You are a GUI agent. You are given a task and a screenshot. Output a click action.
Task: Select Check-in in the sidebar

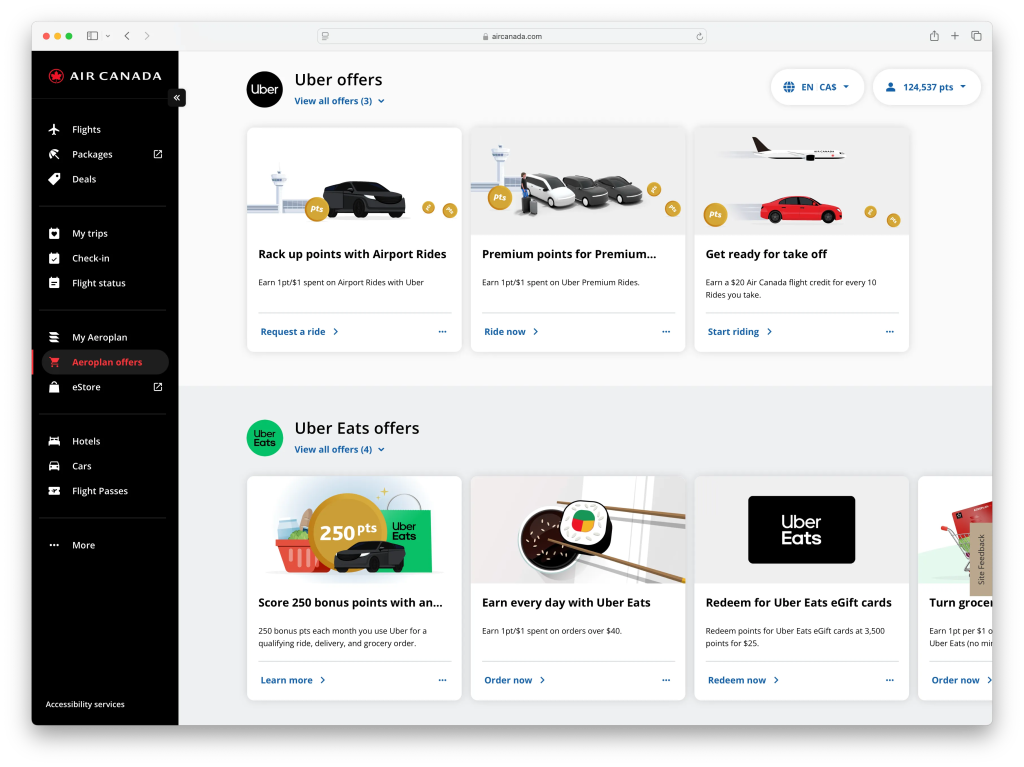click(90, 258)
